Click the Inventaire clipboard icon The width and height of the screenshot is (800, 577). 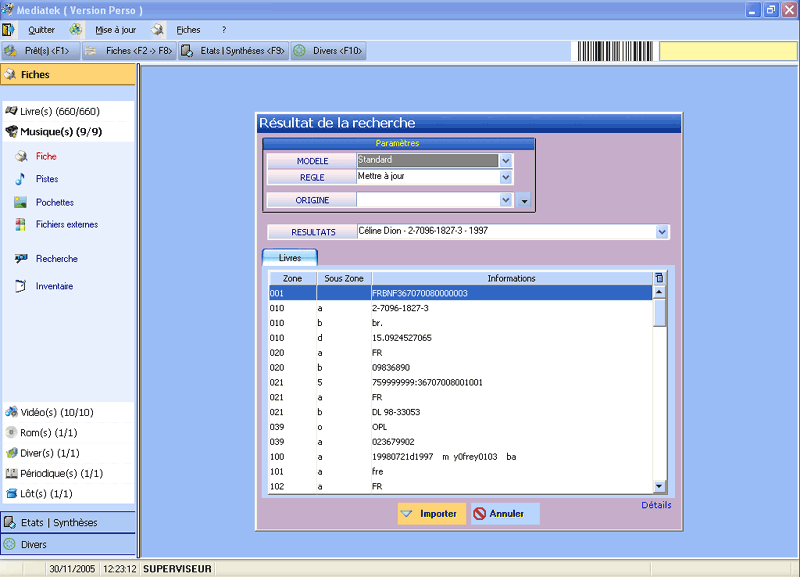click(20, 286)
